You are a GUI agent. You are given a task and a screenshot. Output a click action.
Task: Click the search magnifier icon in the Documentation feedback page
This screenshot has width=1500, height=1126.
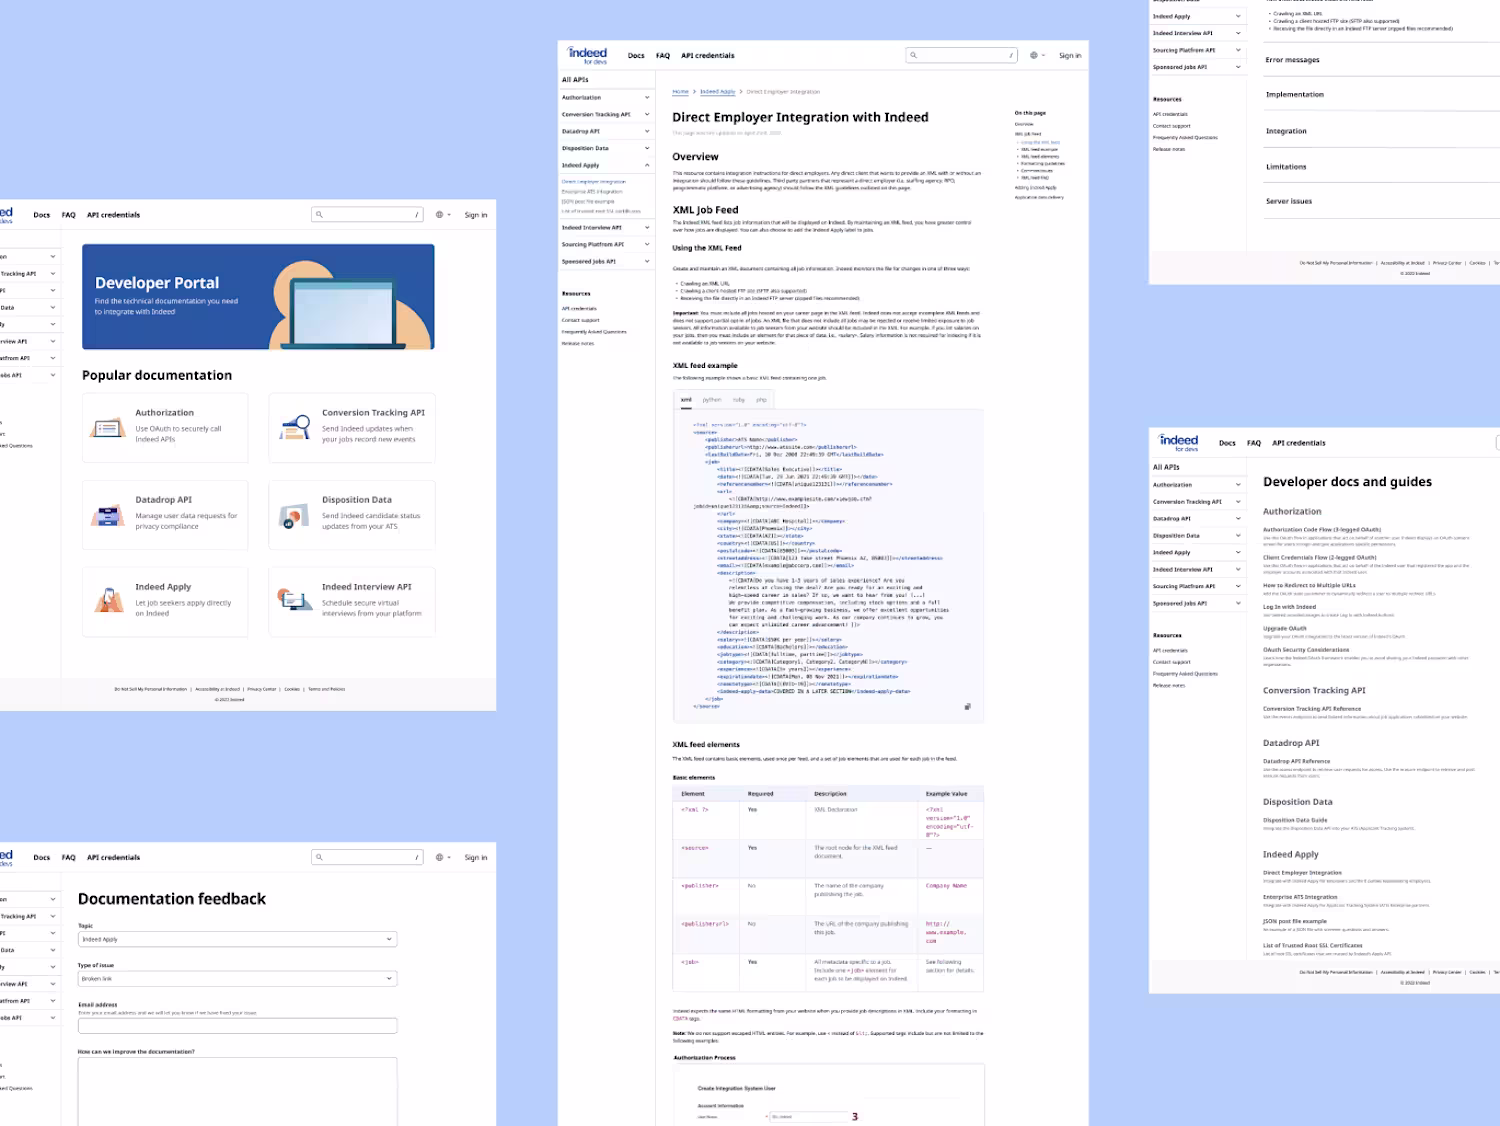(319, 857)
